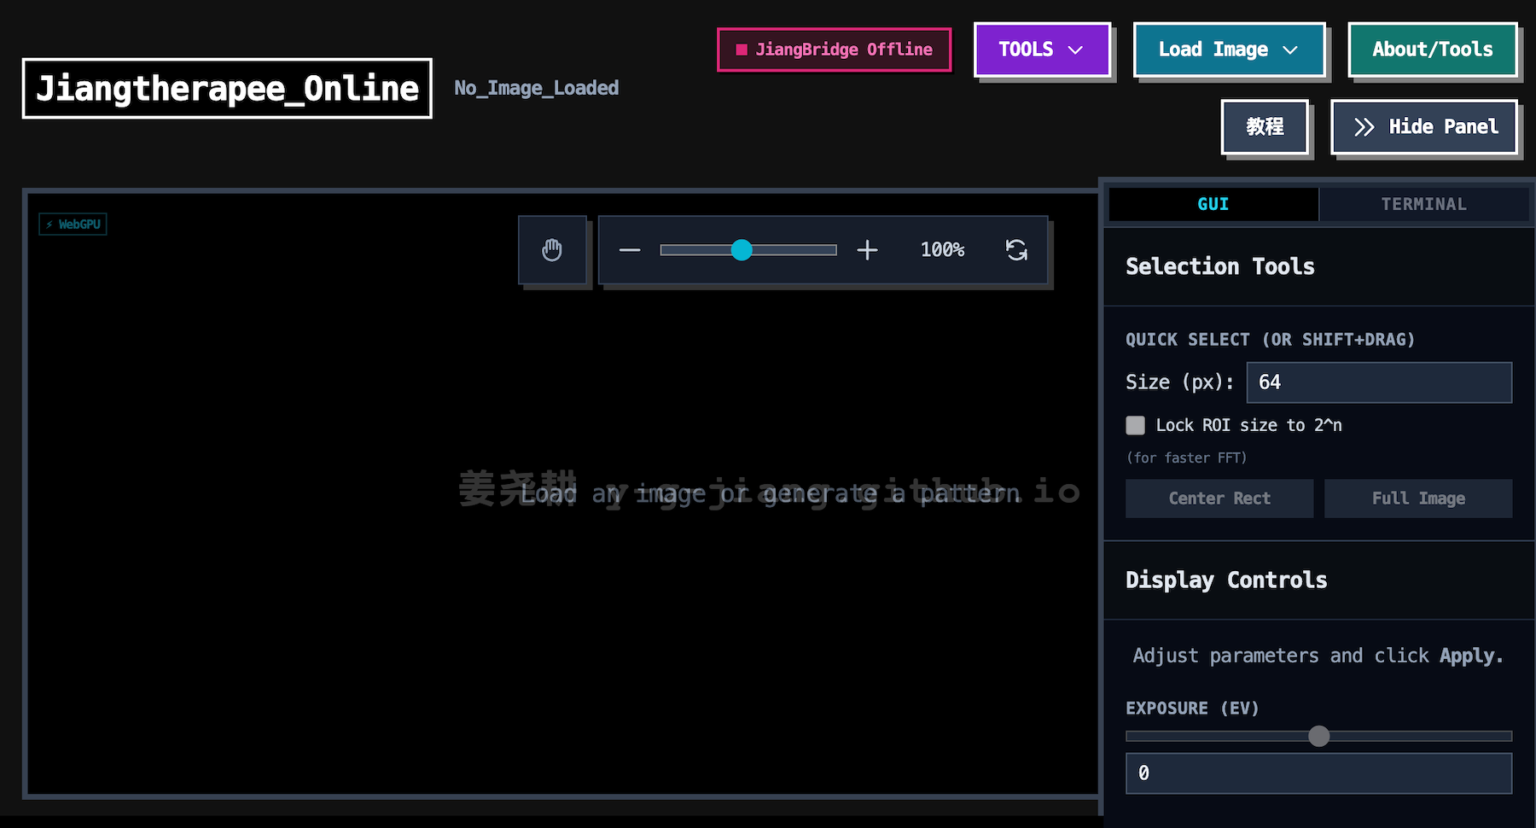Select the Full Image button
Viewport: 1536px width, 828px height.
click(1418, 498)
